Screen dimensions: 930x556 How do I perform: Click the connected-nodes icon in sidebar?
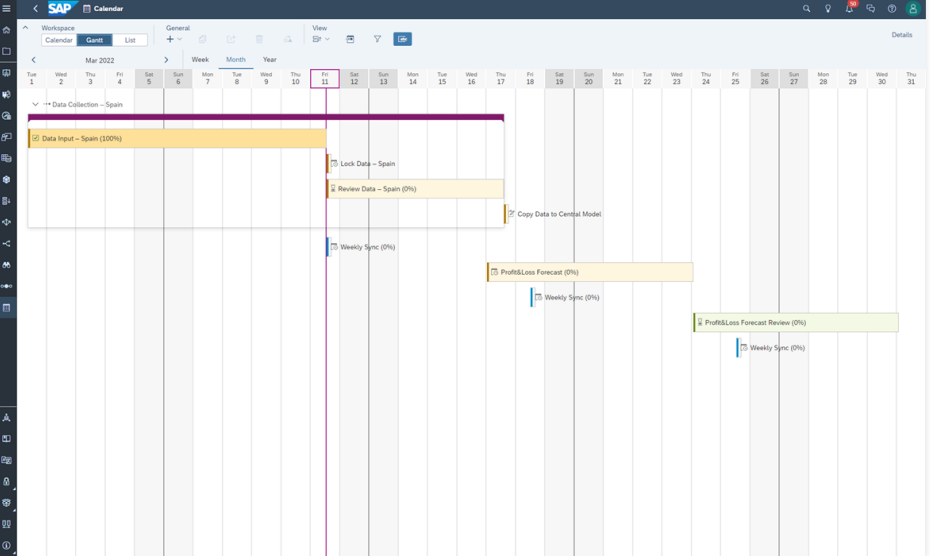[7, 244]
